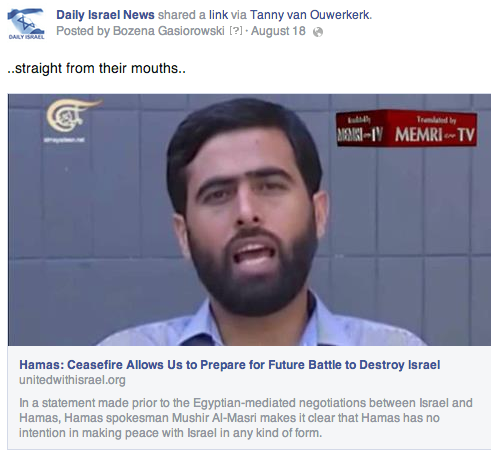The image size is (491, 451).
Task: Click the unitedwithisrael.org domain text
Action: (72, 380)
